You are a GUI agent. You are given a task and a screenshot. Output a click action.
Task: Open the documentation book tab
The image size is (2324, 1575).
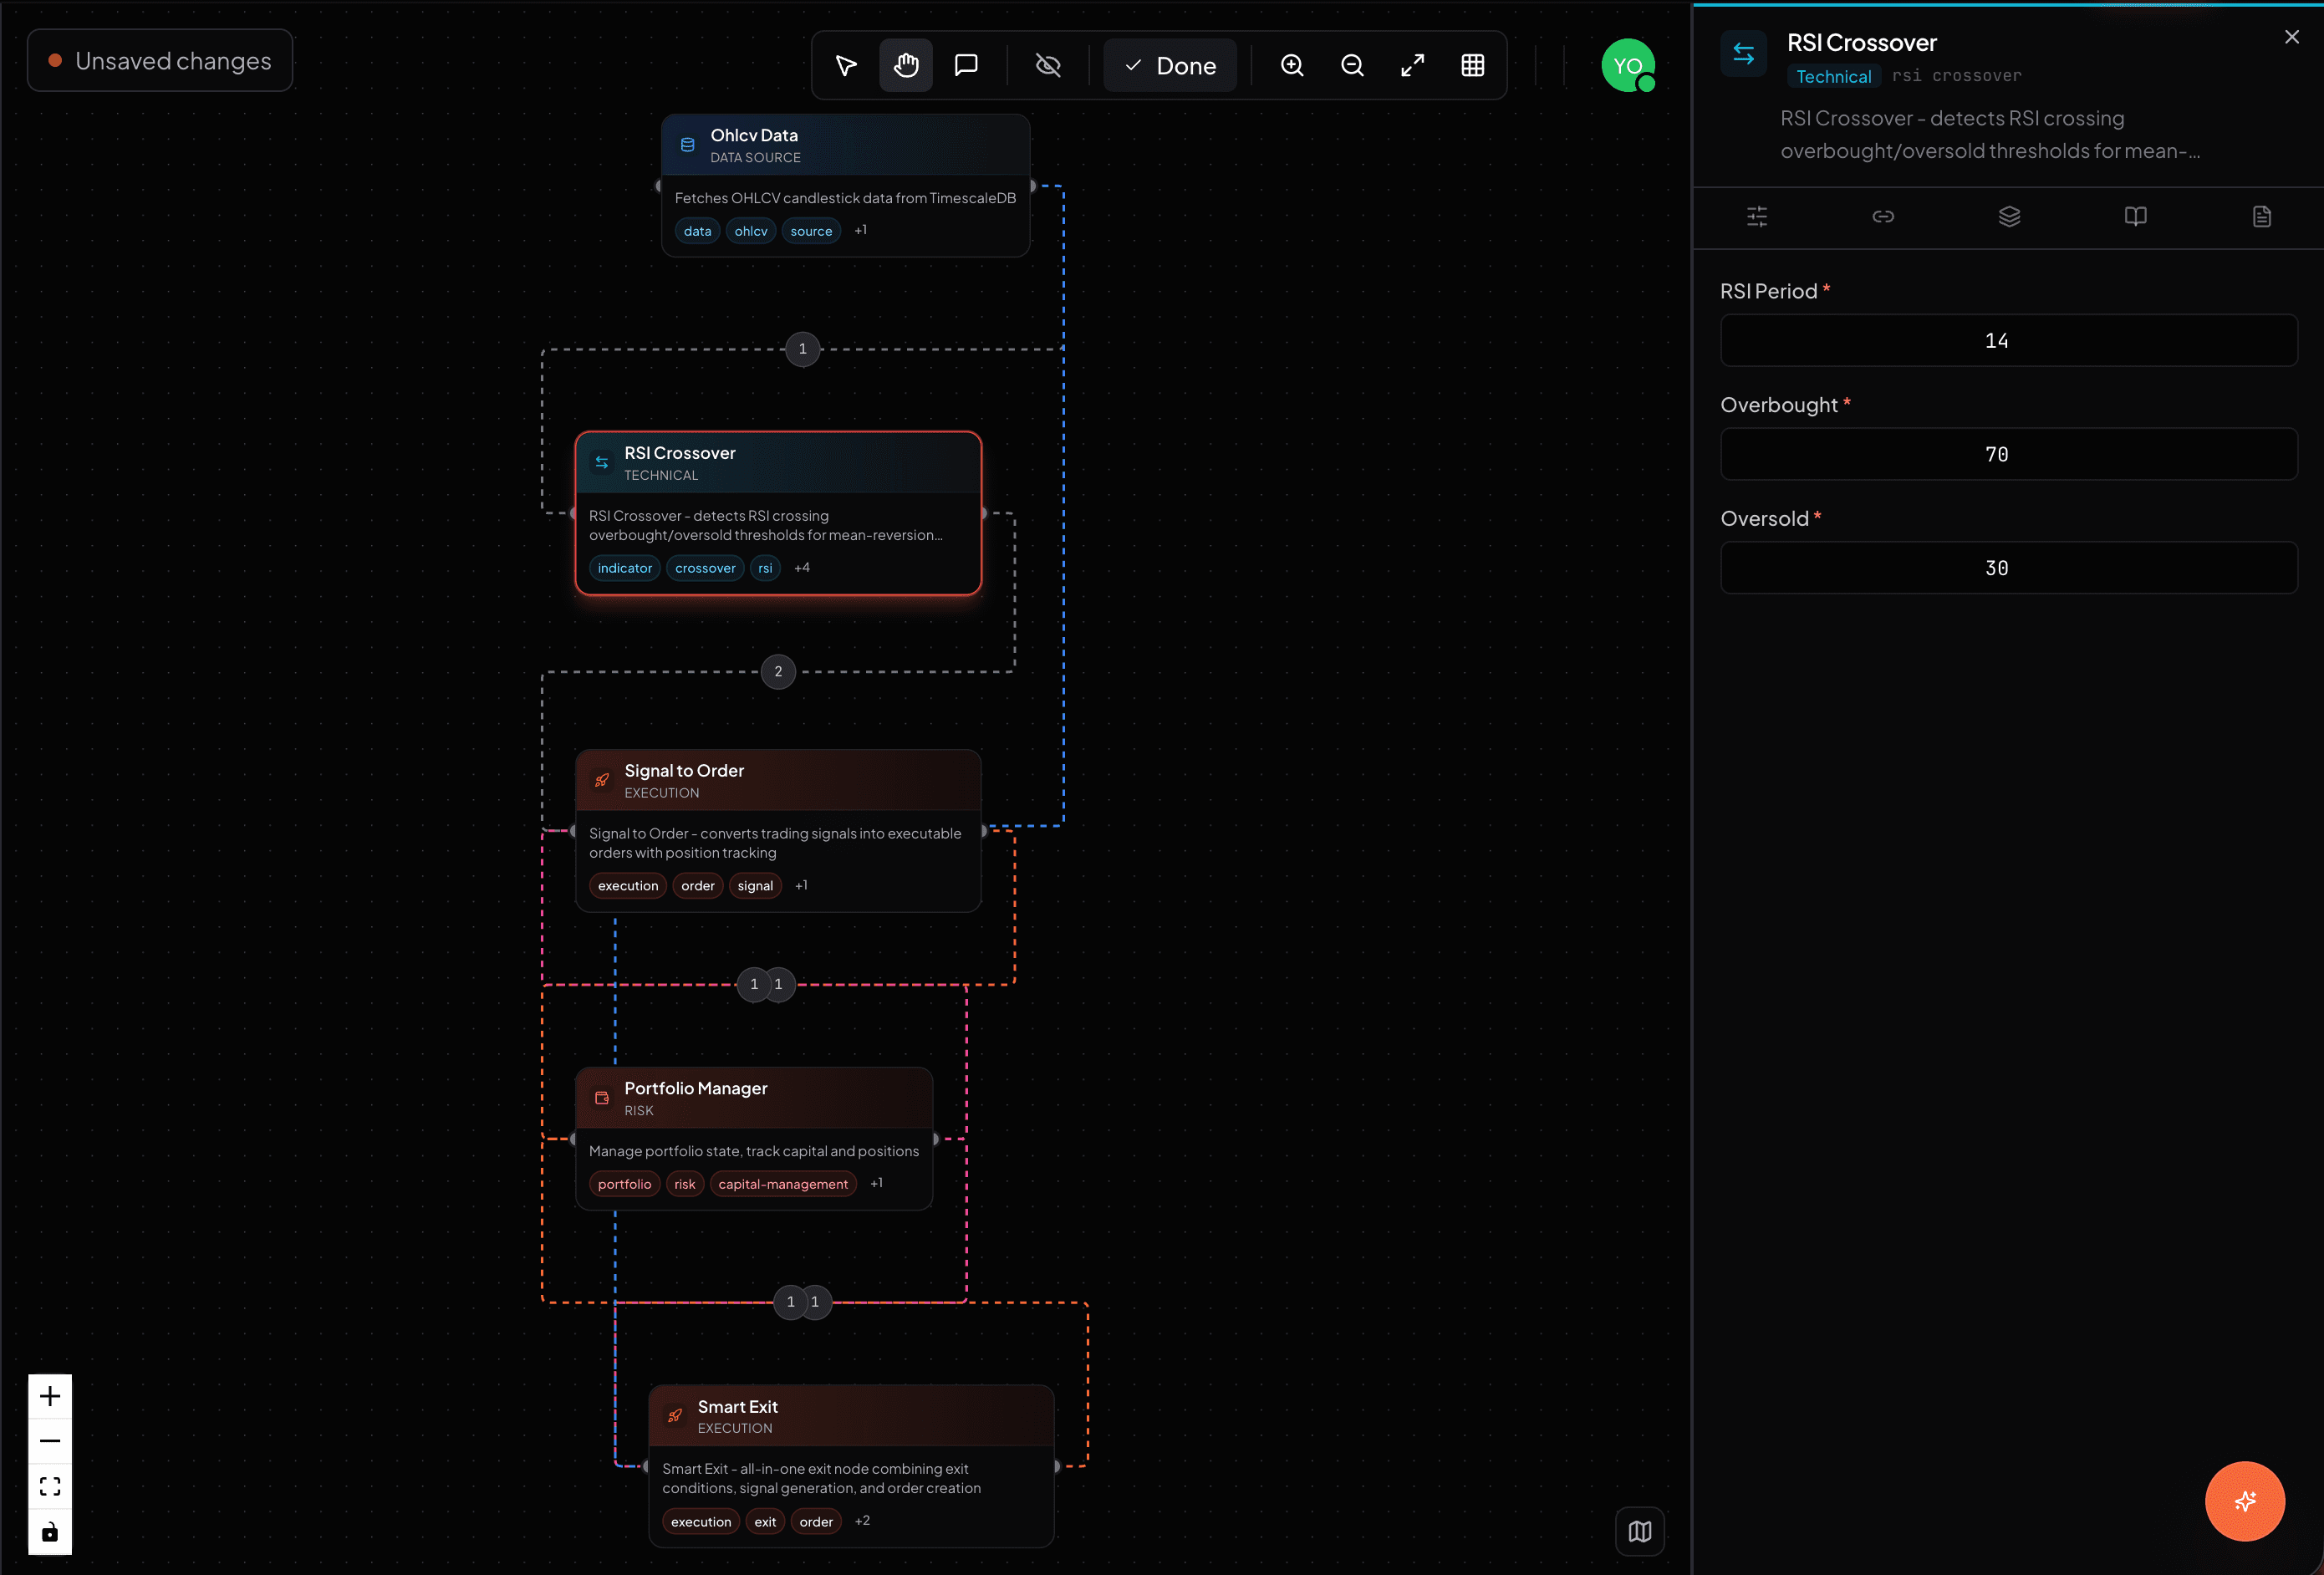pyautogui.click(x=2136, y=216)
